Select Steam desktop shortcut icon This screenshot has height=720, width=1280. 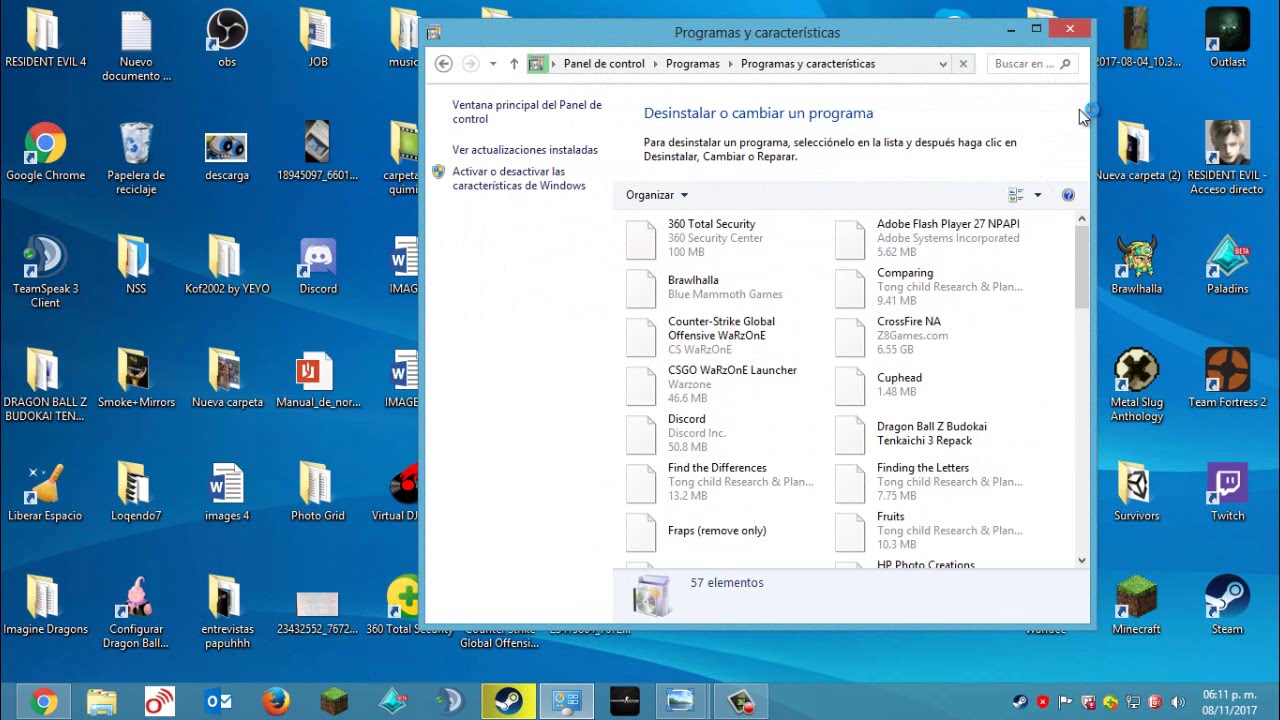point(1228,606)
